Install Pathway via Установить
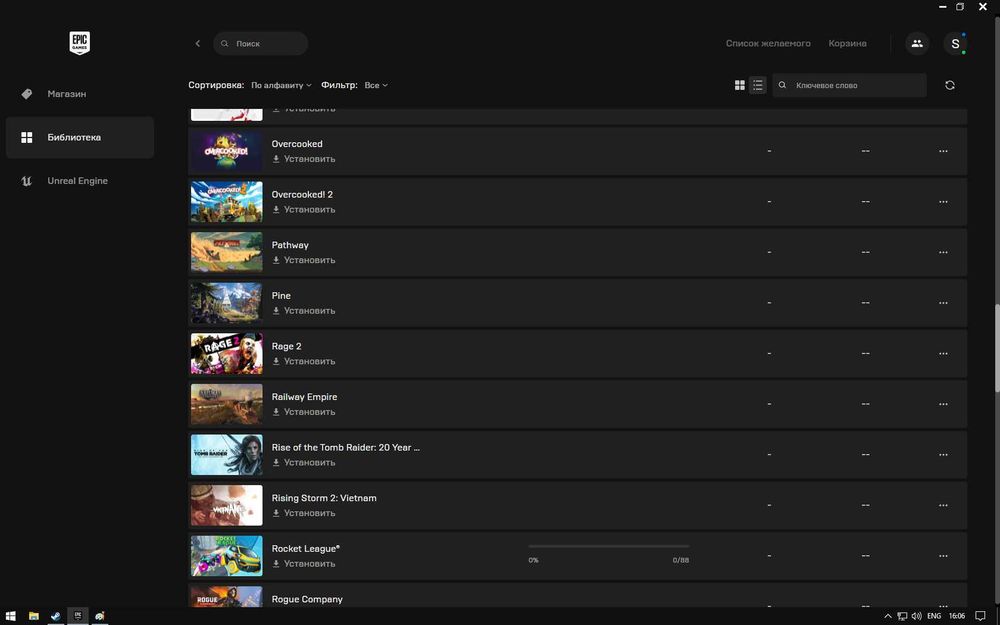Screen dimensions: 1000x625 coord(304,260)
